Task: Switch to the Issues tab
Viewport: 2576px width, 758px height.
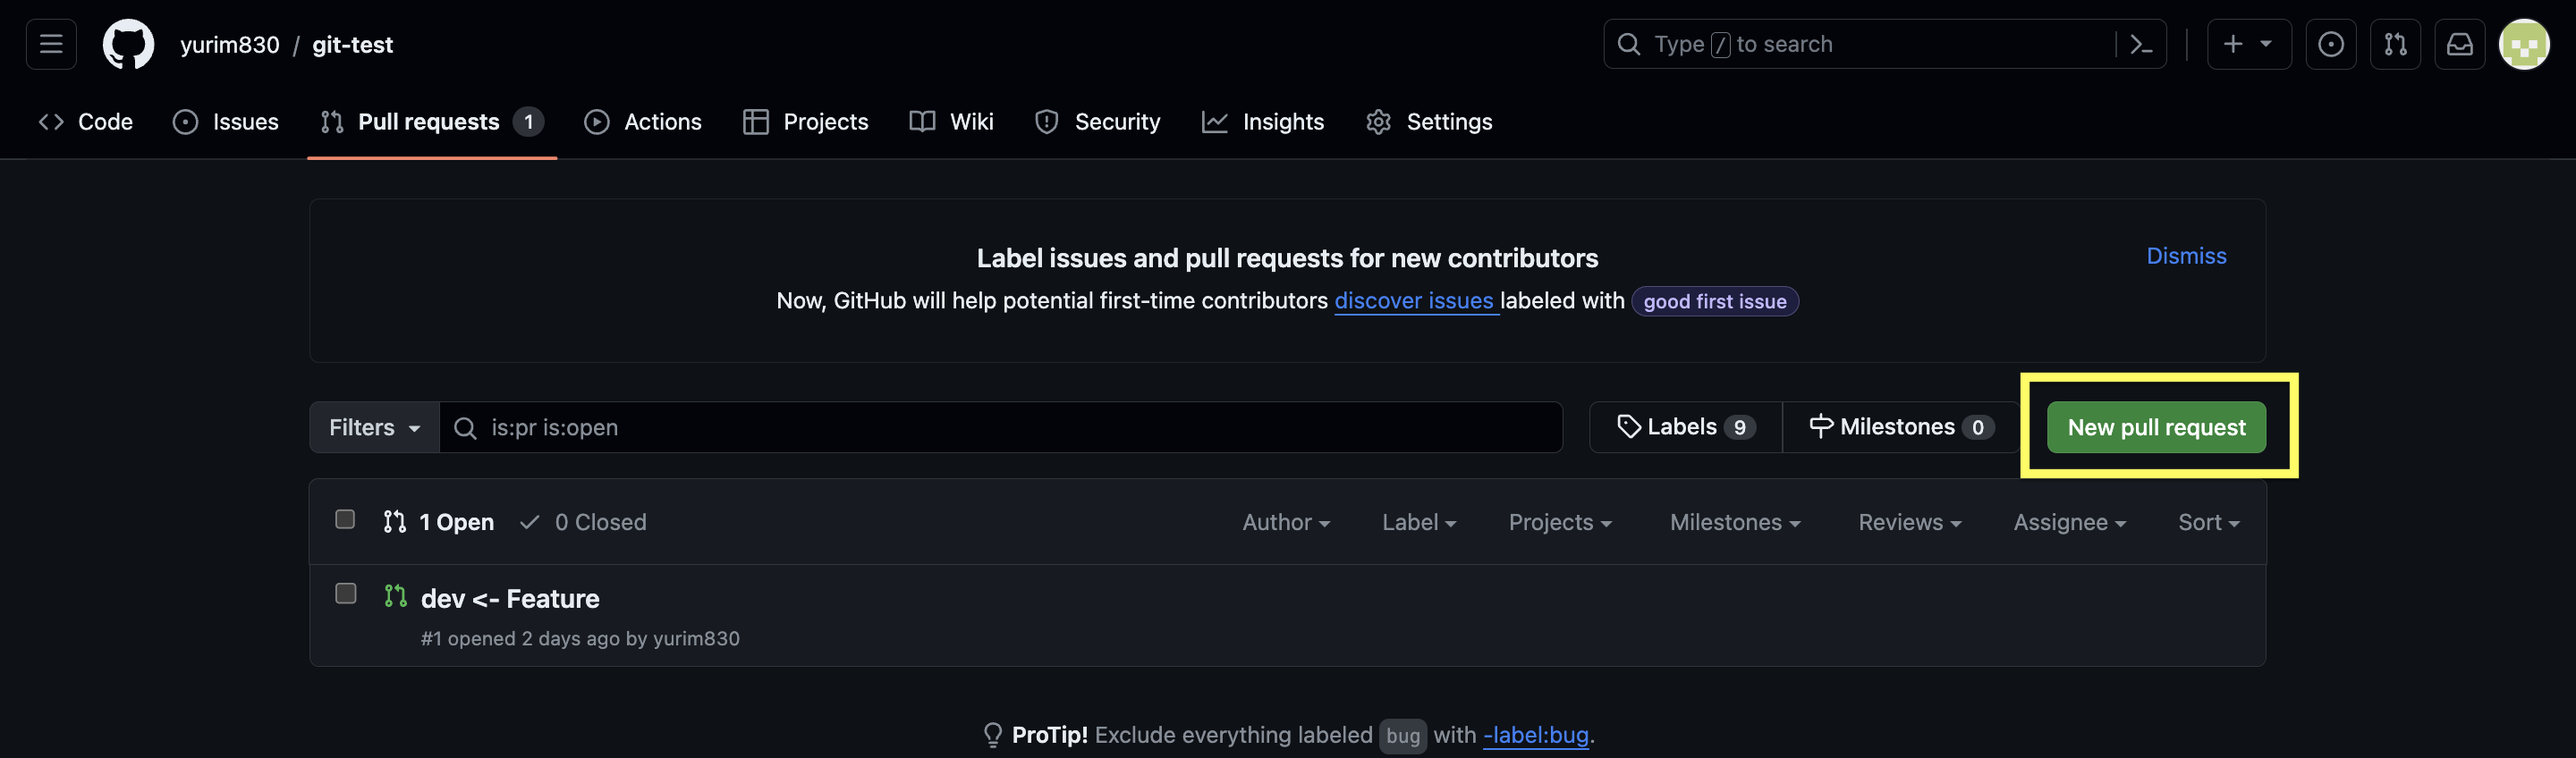Action: (x=226, y=121)
